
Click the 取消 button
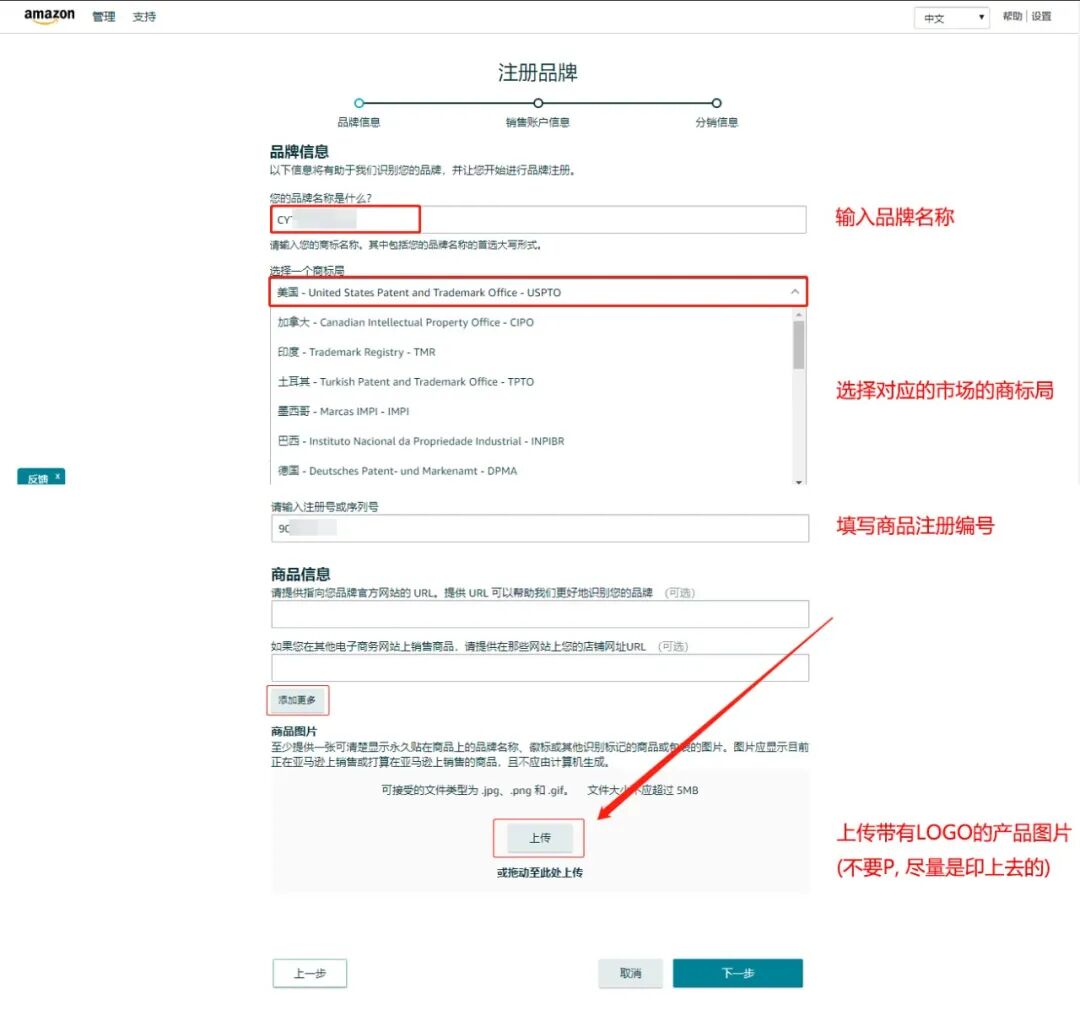[630, 972]
